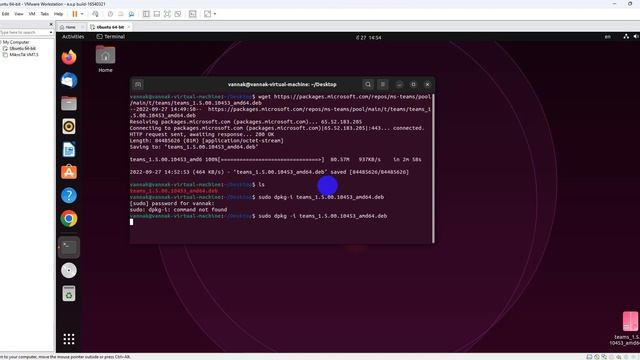Open Help from the dock
Screen dimensions: 640x360
[69, 196]
